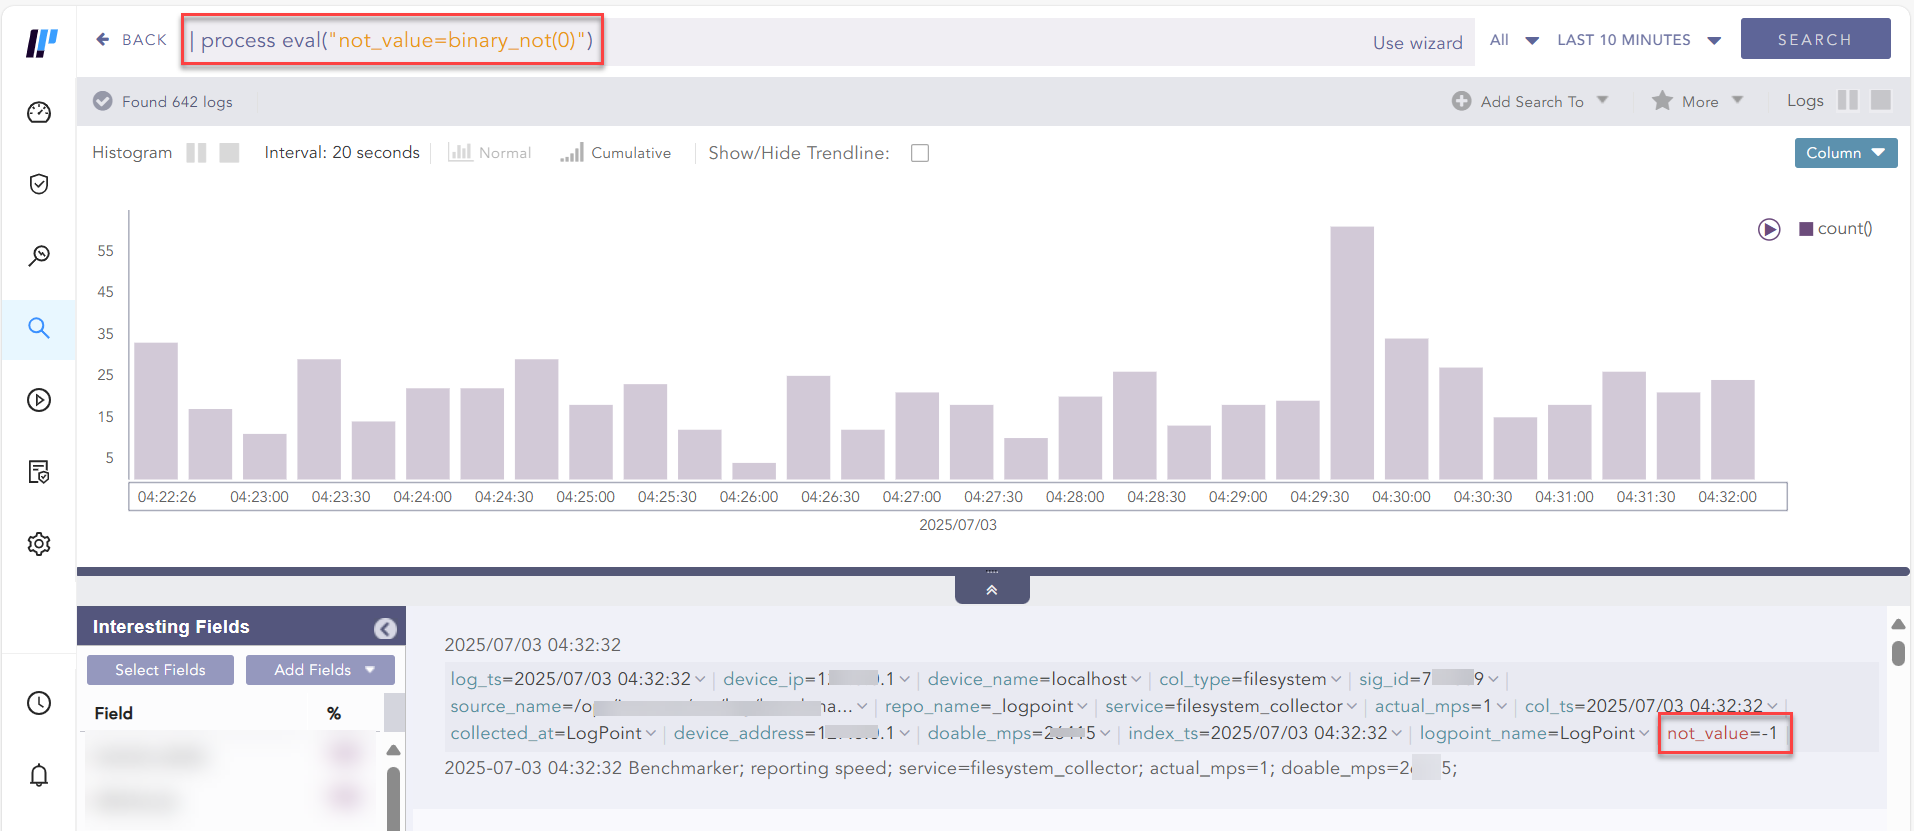Open the shield incident icon in sidebar
1914x831 pixels.
[x=39, y=184]
